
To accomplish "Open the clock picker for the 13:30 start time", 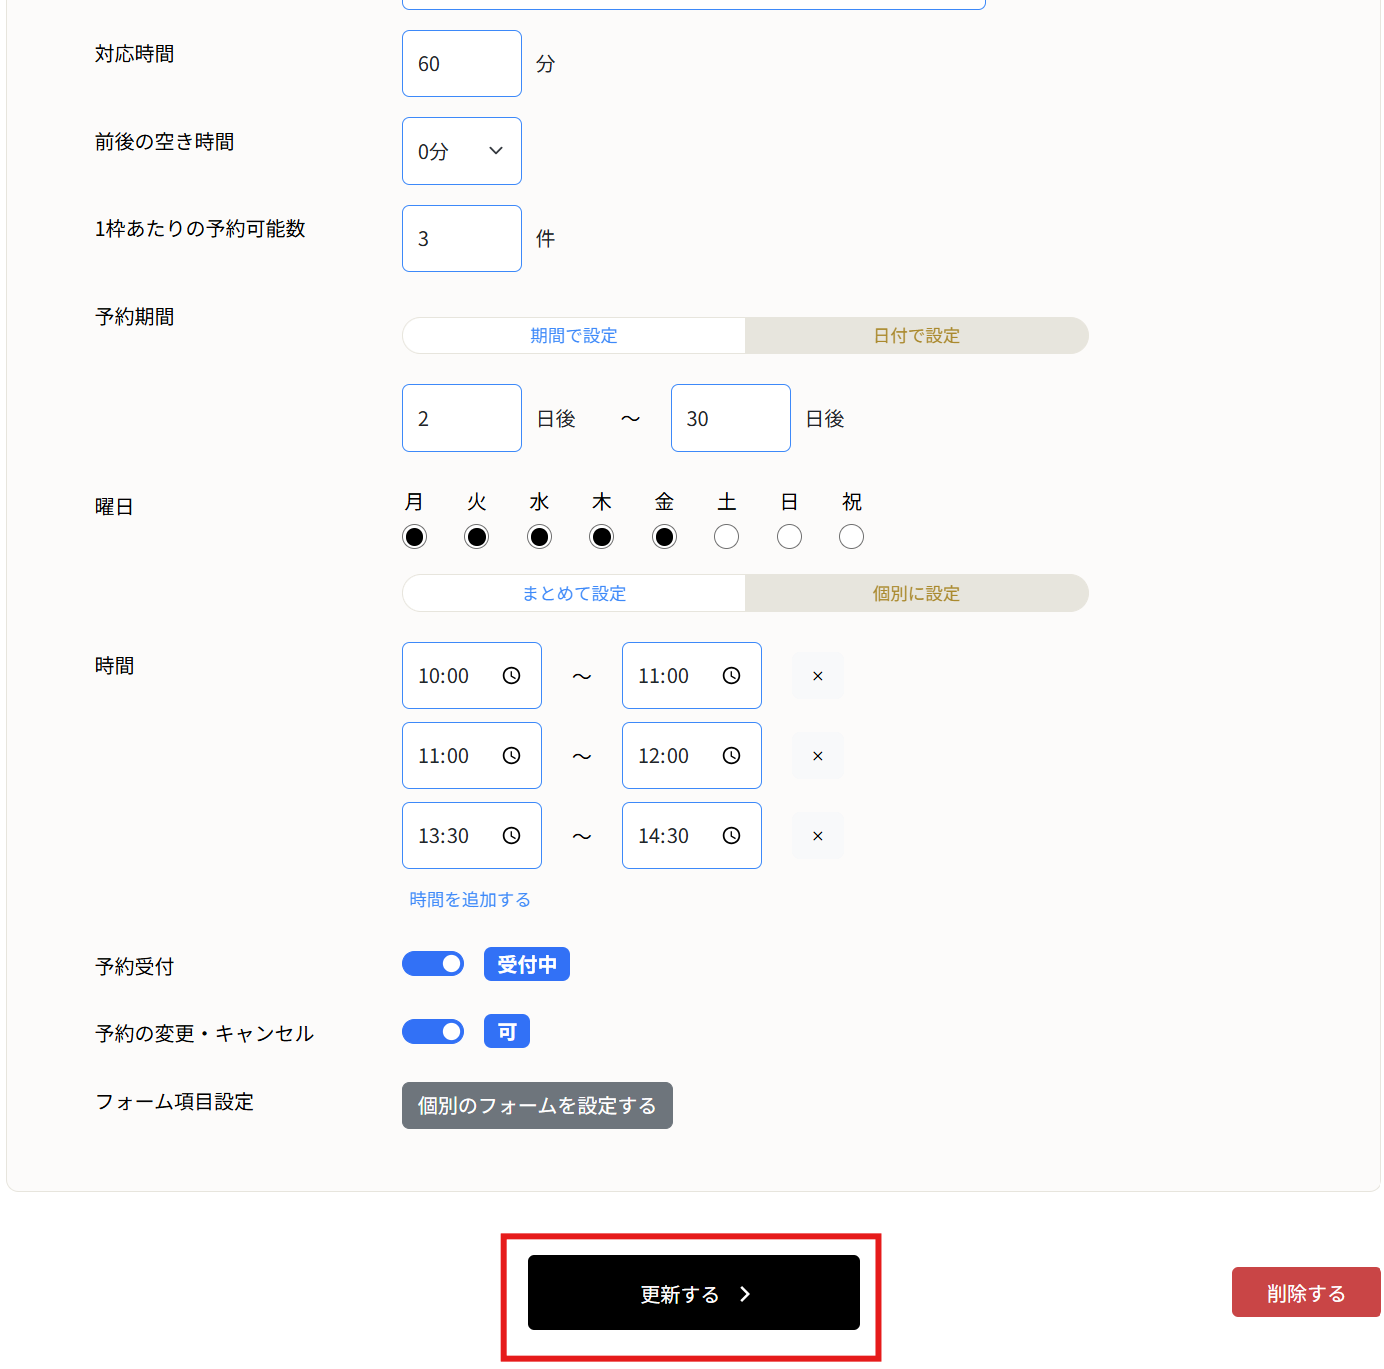I will click(512, 835).
